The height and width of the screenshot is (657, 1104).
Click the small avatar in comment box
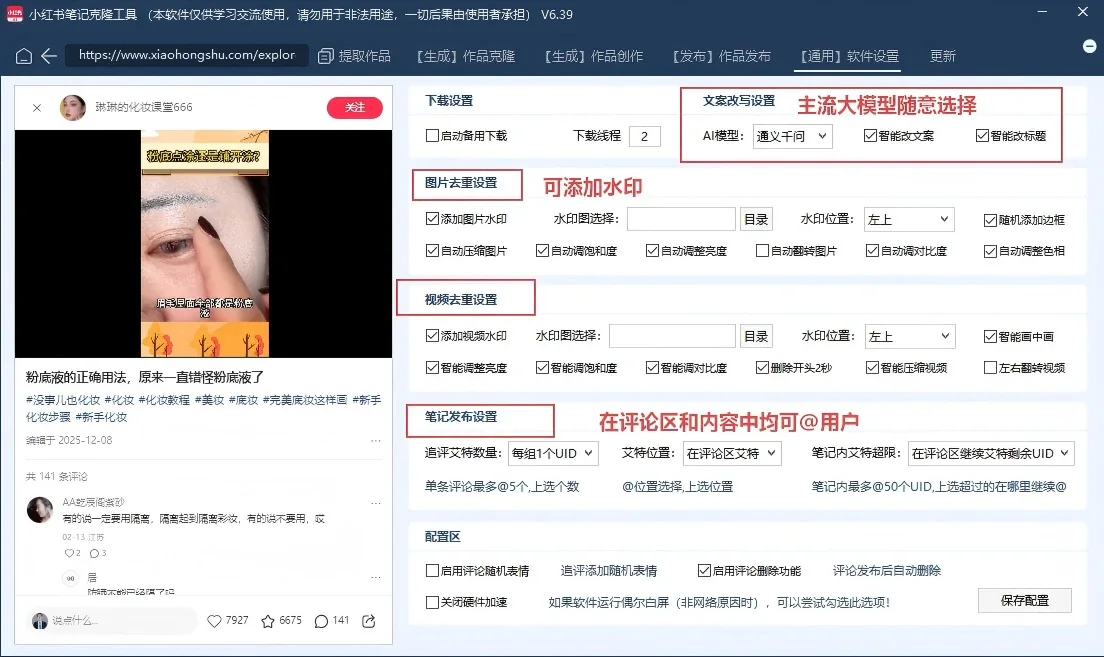click(x=40, y=620)
